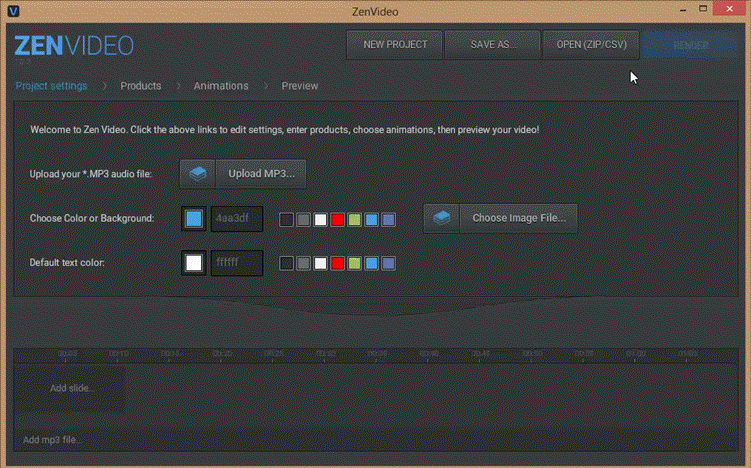Click Upload MP3... button
Image resolution: width=751 pixels, height=468 pixels.
point(261,174)
